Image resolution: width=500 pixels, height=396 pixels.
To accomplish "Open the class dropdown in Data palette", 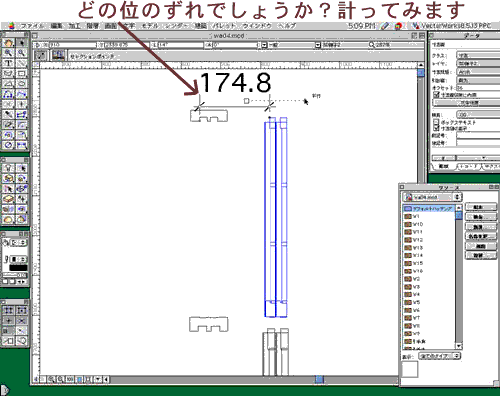I will point(478,55).
